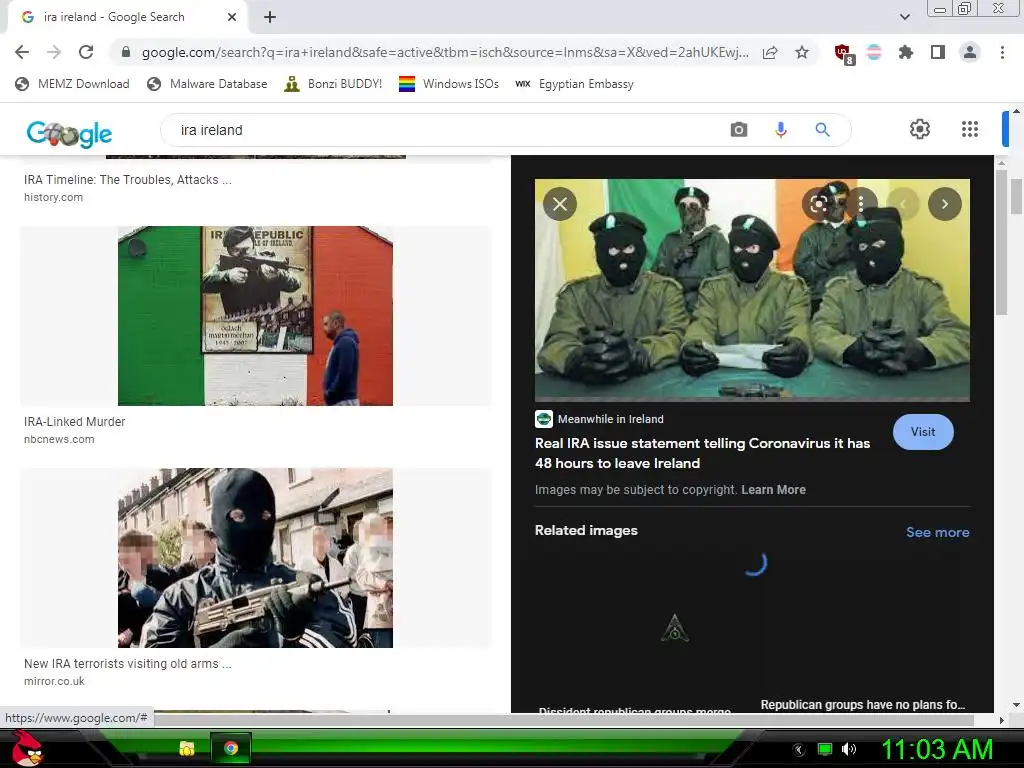
Task: Click the address bar URL
Action: point(445,52)
